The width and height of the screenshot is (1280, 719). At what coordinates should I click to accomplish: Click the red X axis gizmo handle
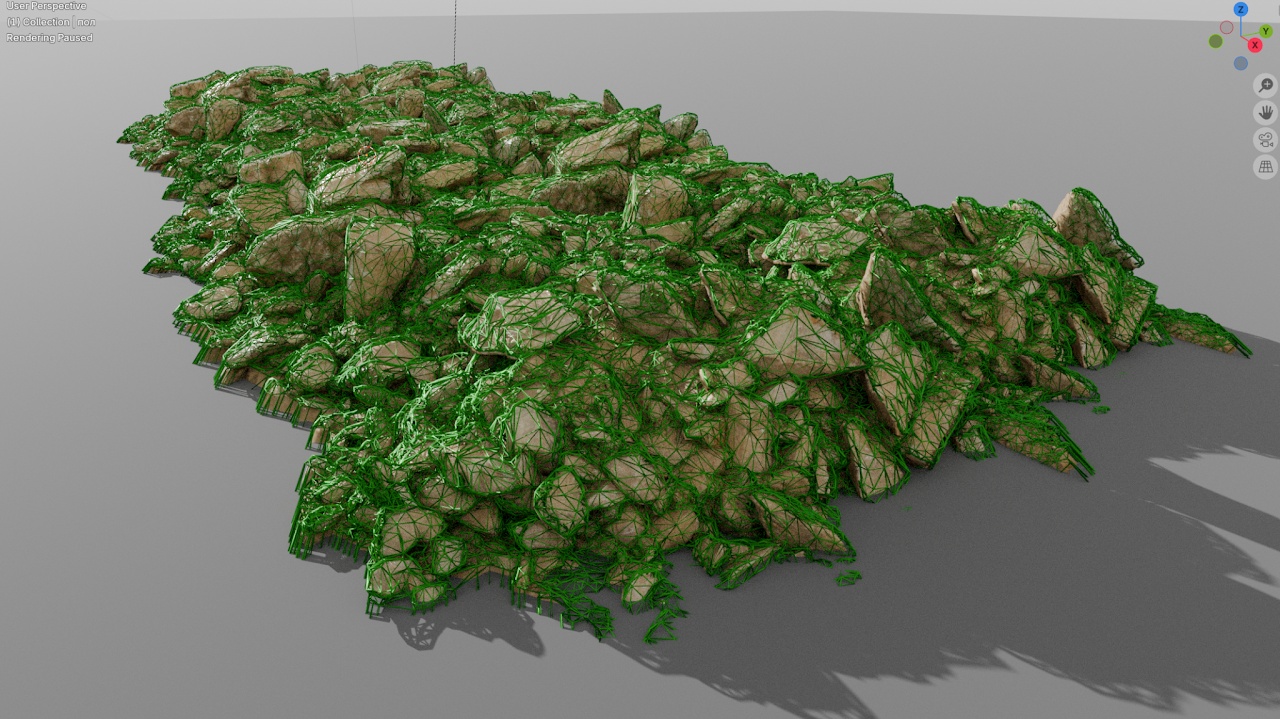1254,46
